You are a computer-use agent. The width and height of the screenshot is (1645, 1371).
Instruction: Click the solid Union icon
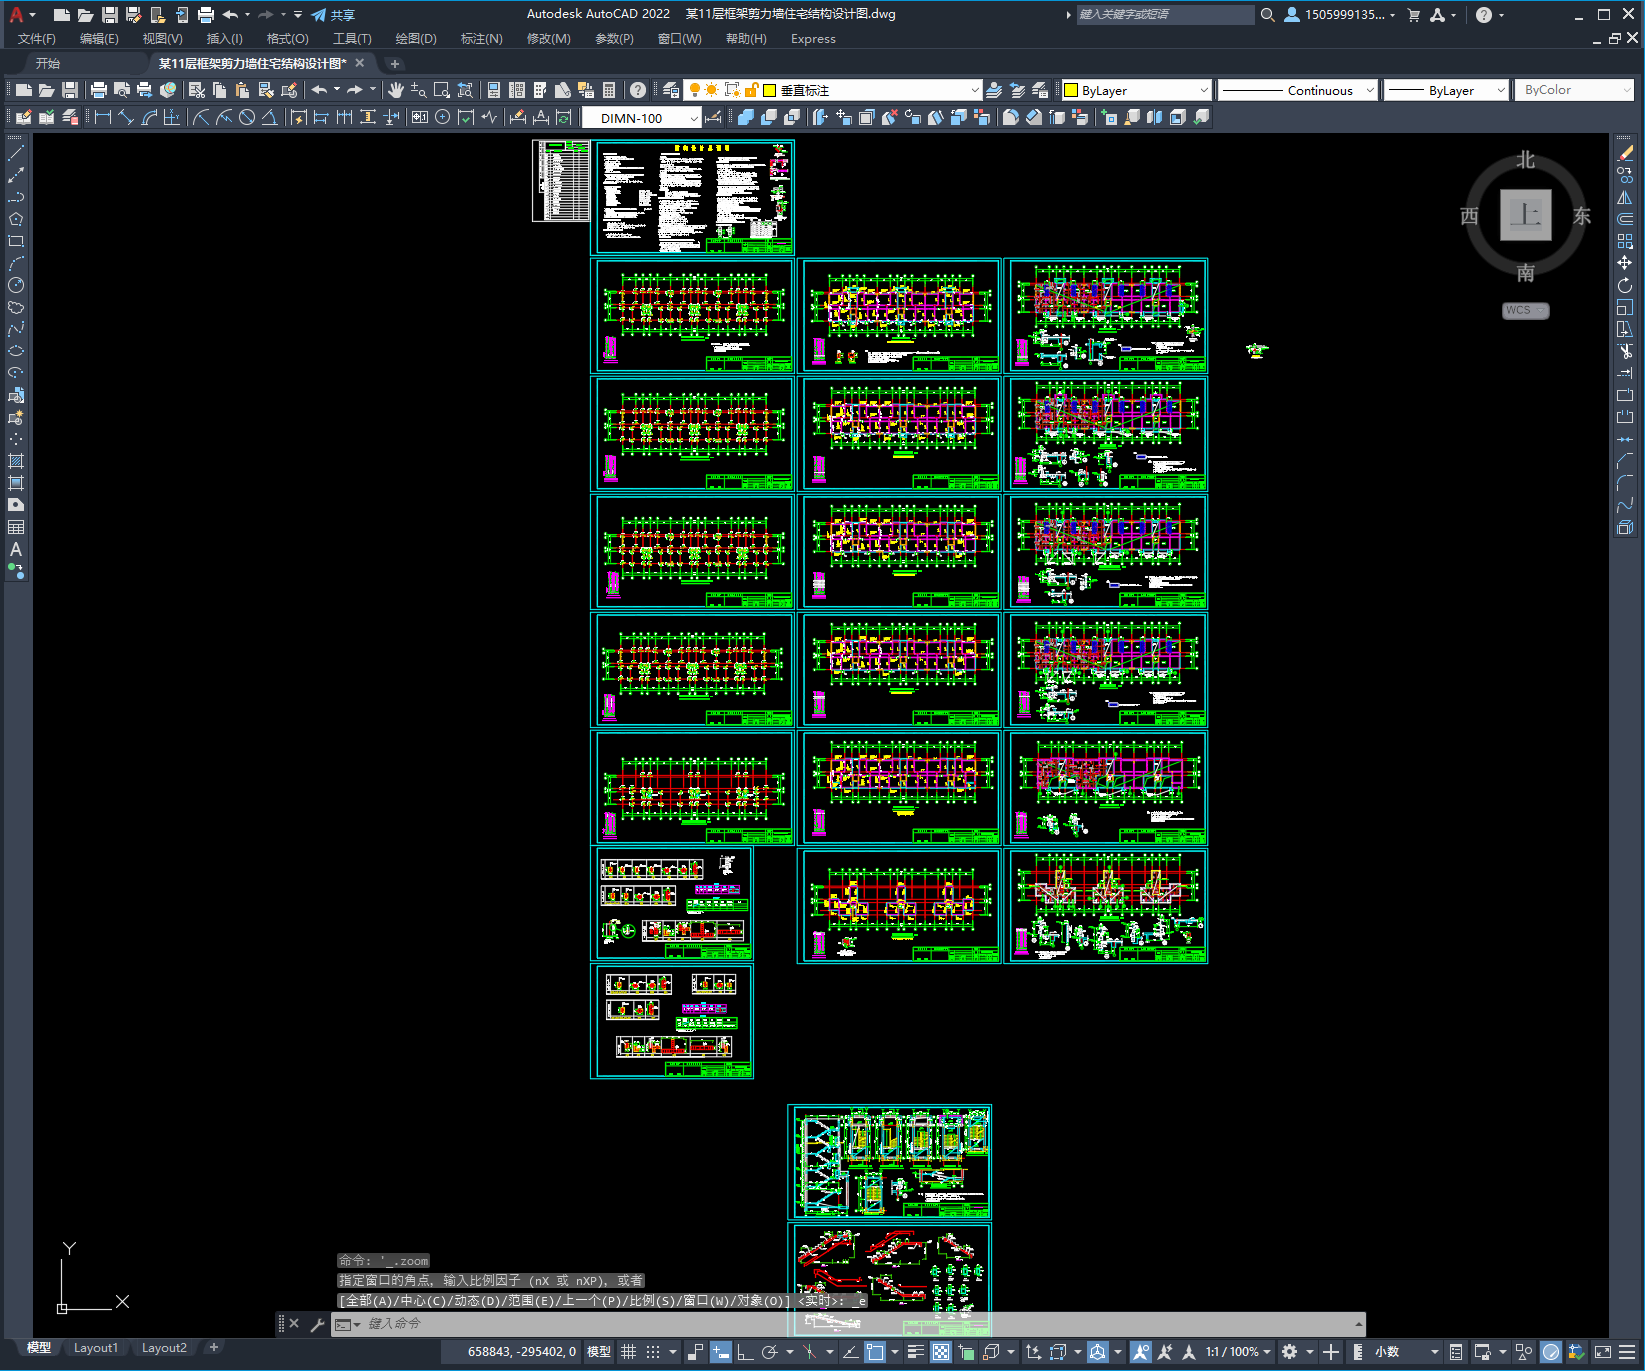coord(746,117)
